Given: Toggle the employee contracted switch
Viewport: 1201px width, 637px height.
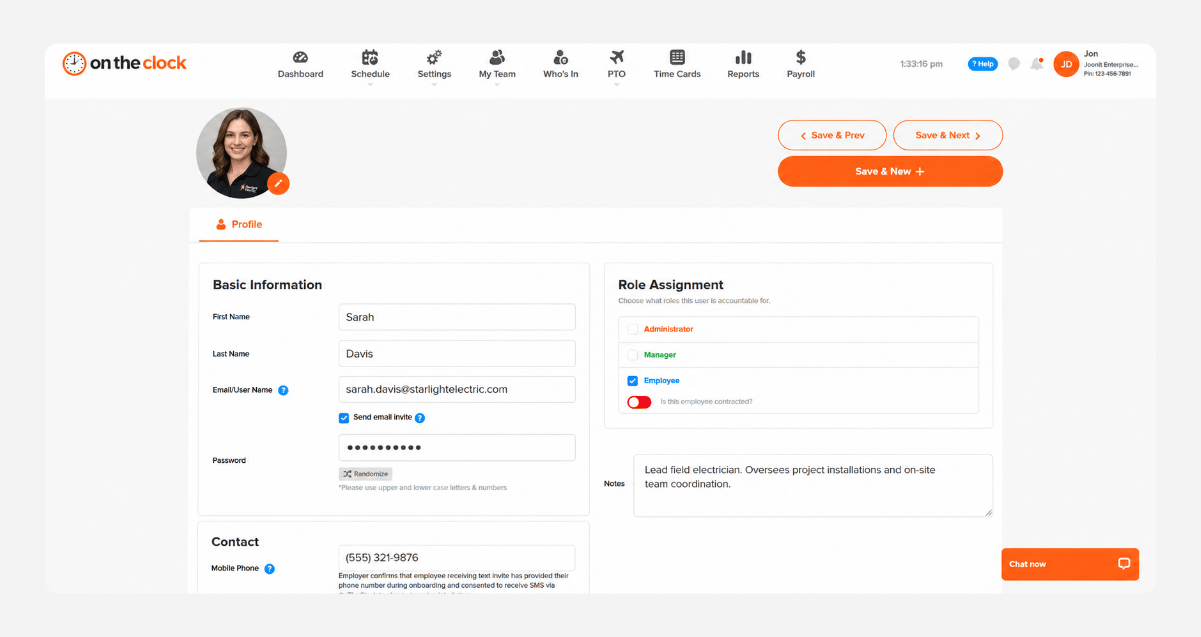Looking at the screenshot, I should click(639, 402).
